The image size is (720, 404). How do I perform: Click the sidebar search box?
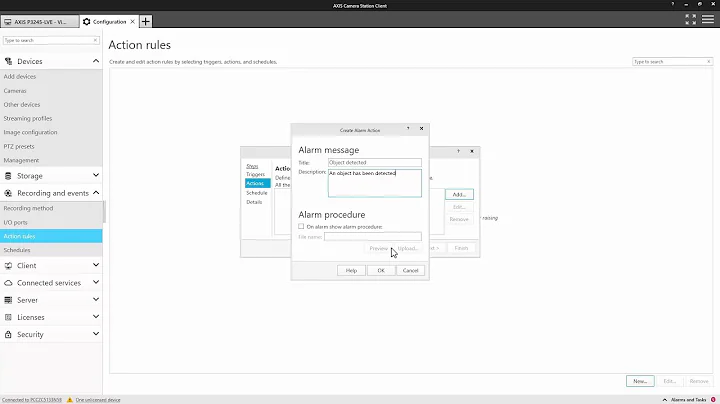tap(47, 40)
